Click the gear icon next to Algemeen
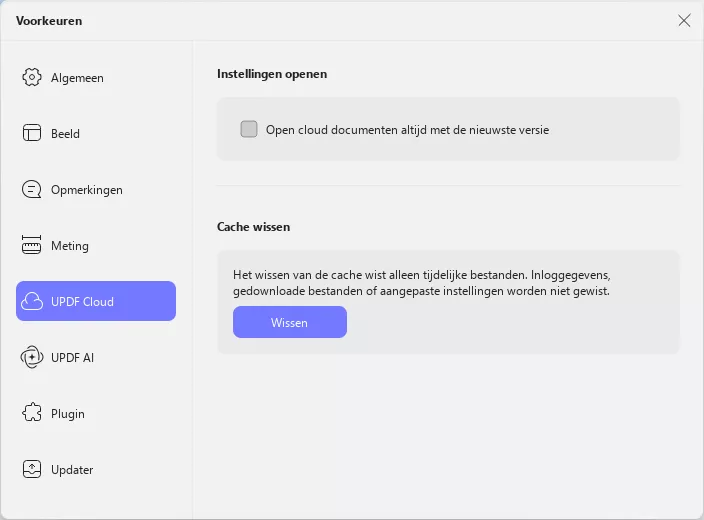Screen dimensions: 704x520 coord(31,77)
